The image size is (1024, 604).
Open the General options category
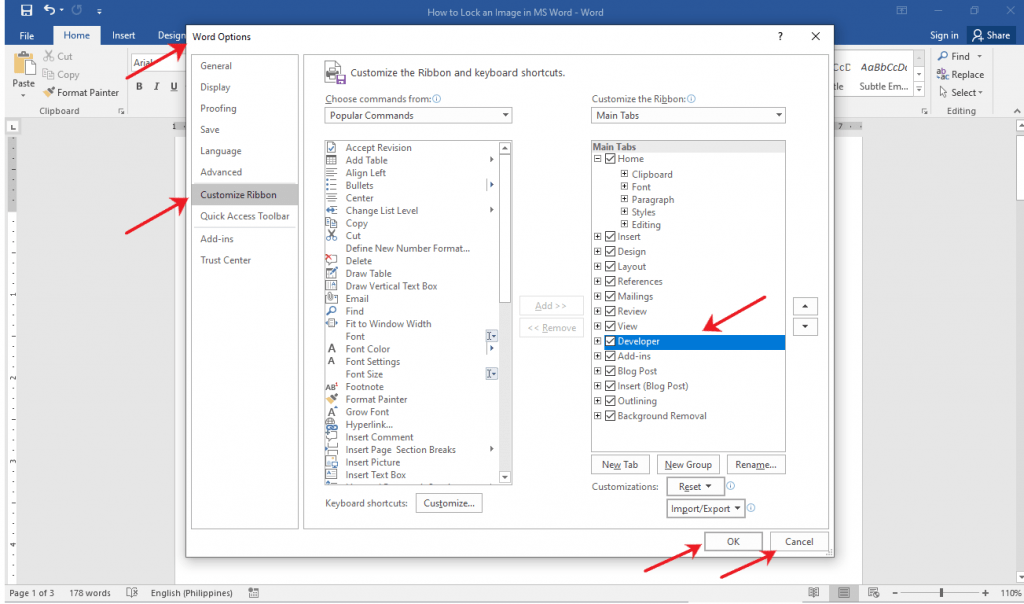coord(216,66)
